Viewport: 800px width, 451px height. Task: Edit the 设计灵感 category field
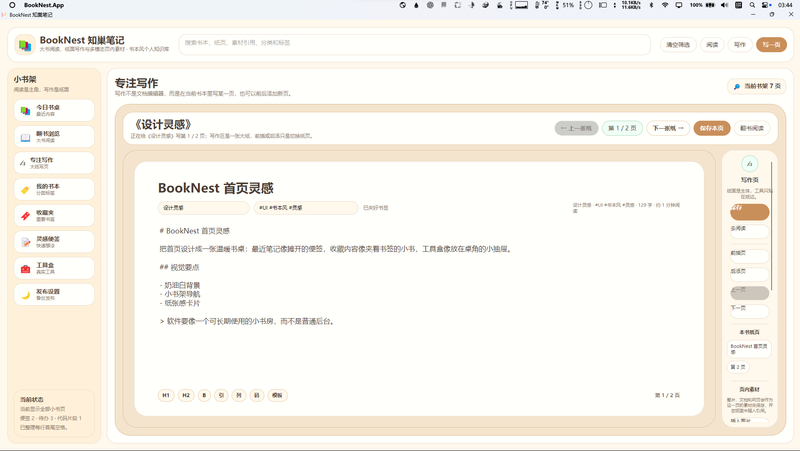pos(204,208)
